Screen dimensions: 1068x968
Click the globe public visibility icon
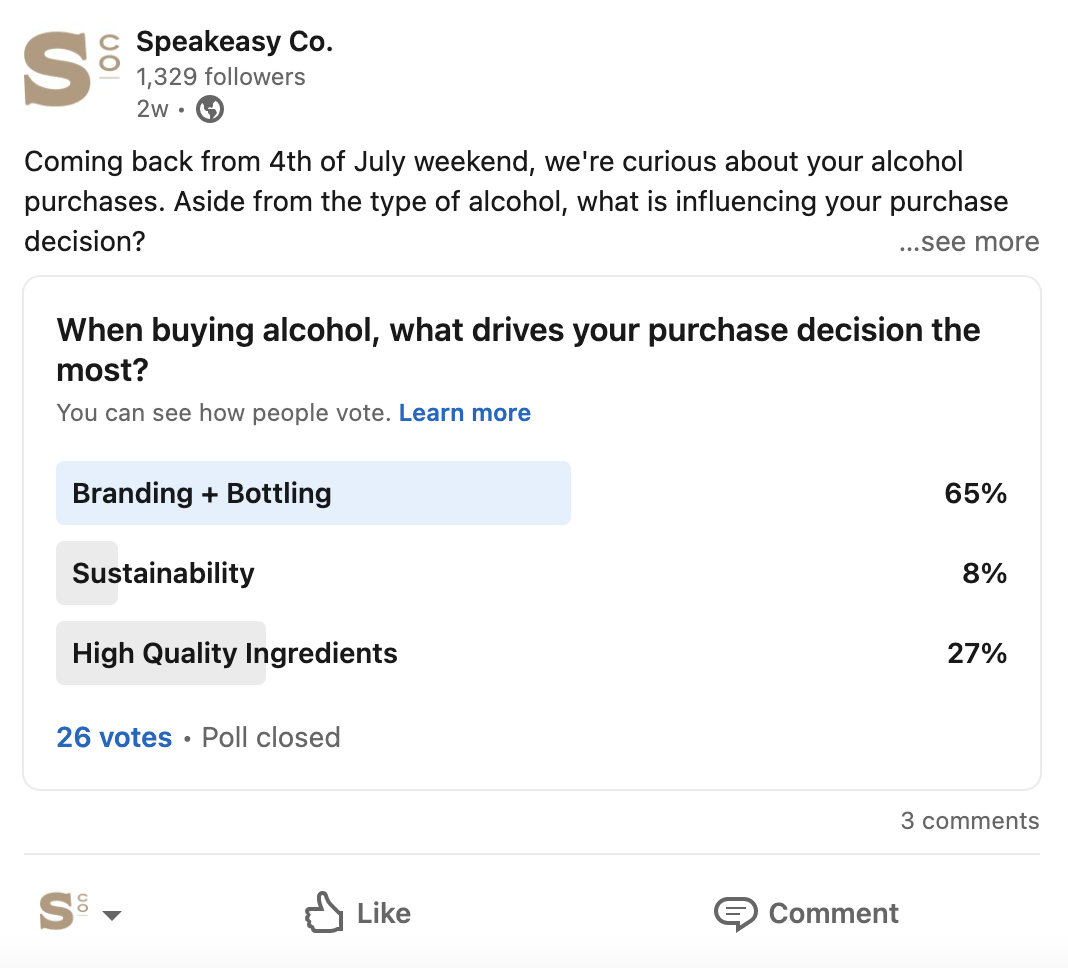(x=210, y=109)
